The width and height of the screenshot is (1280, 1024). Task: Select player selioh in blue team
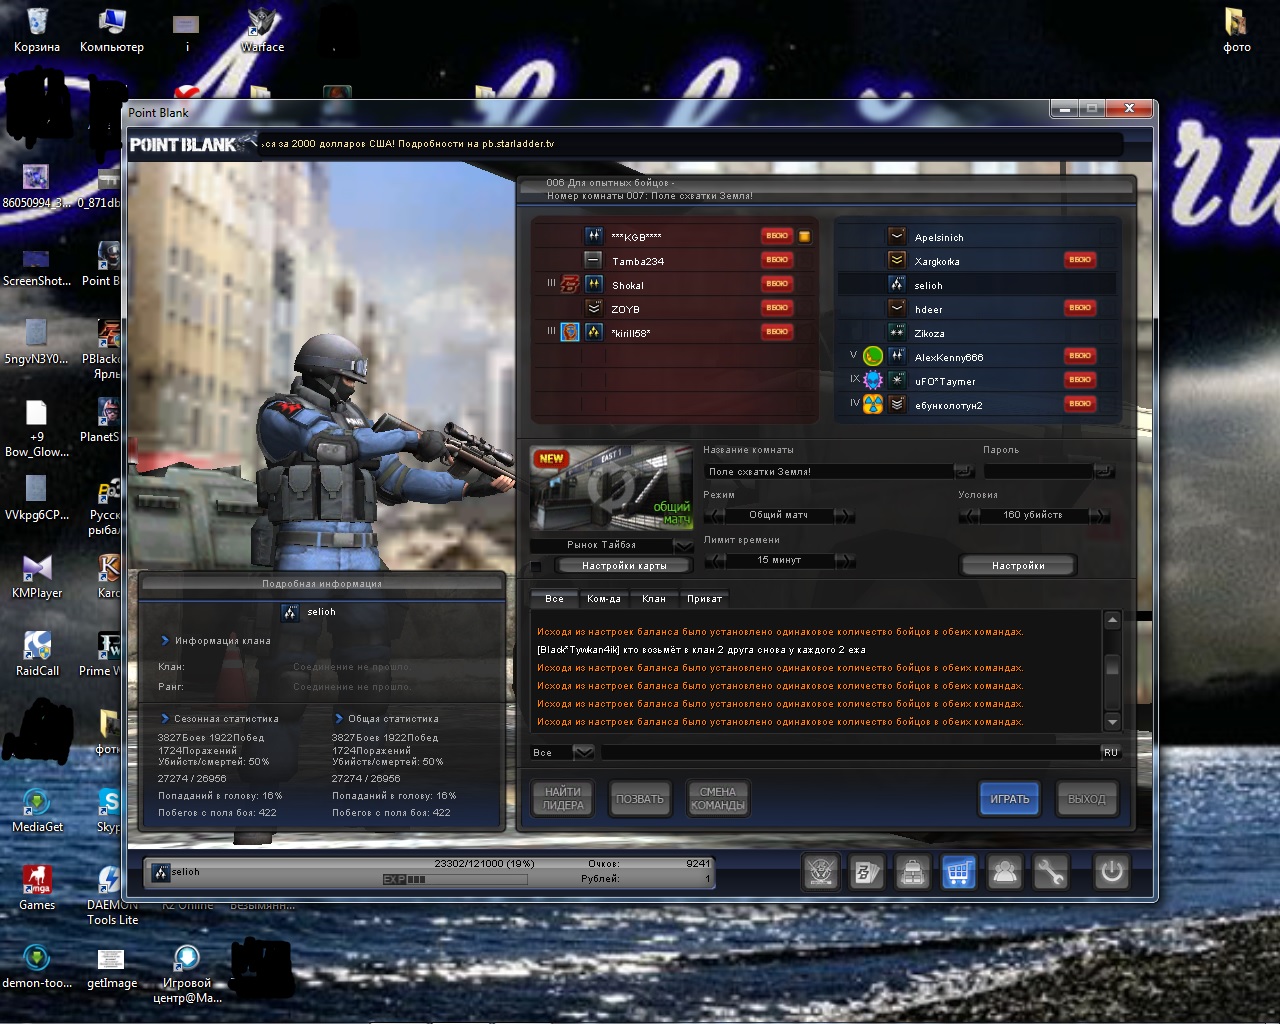coord(976,285)
